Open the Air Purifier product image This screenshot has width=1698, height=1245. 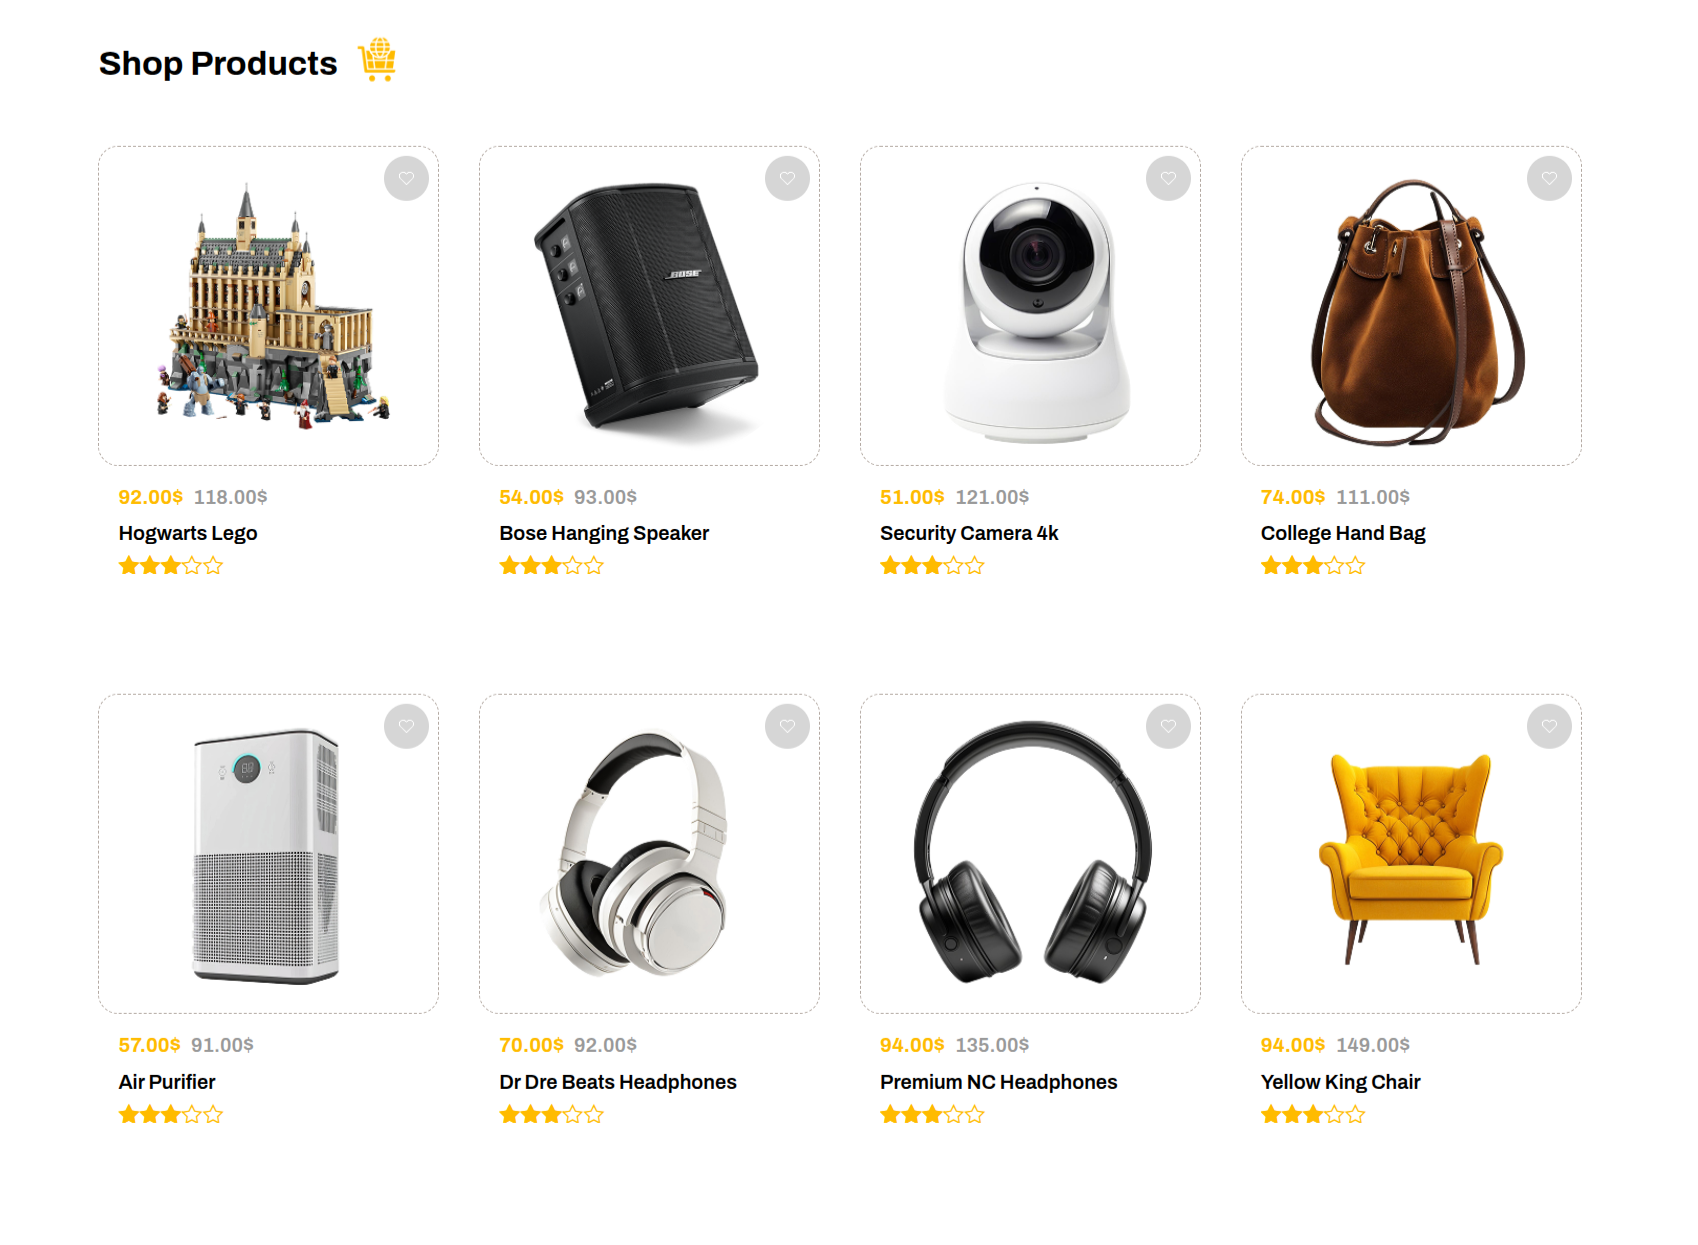coord(266,857)
